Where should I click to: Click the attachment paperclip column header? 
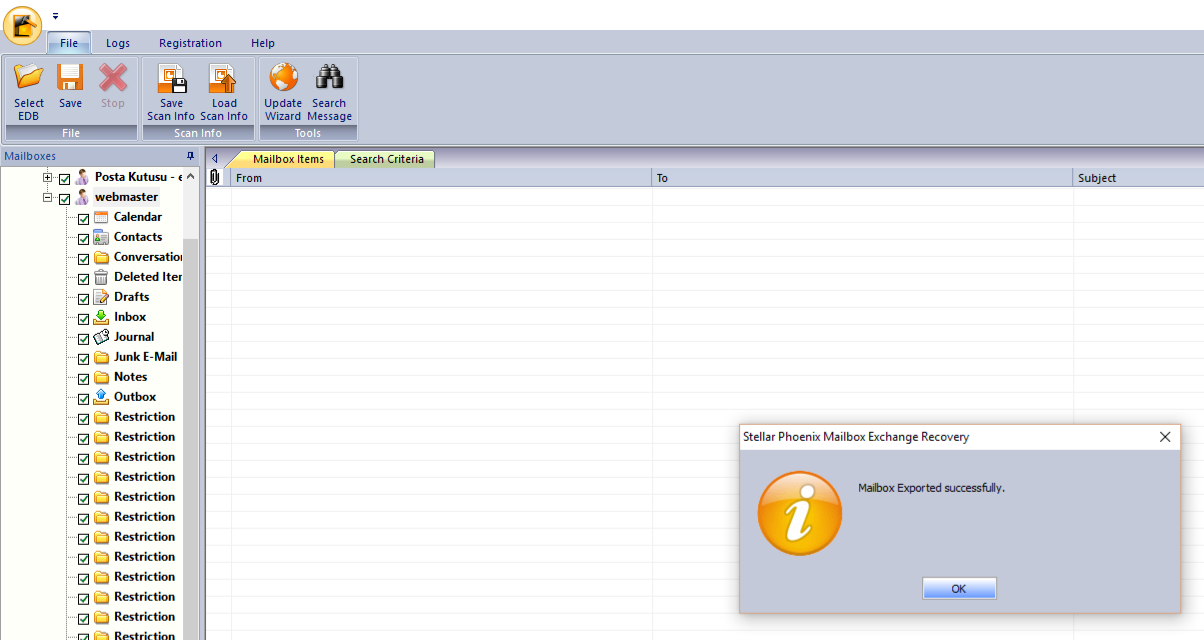click(214, 178)
